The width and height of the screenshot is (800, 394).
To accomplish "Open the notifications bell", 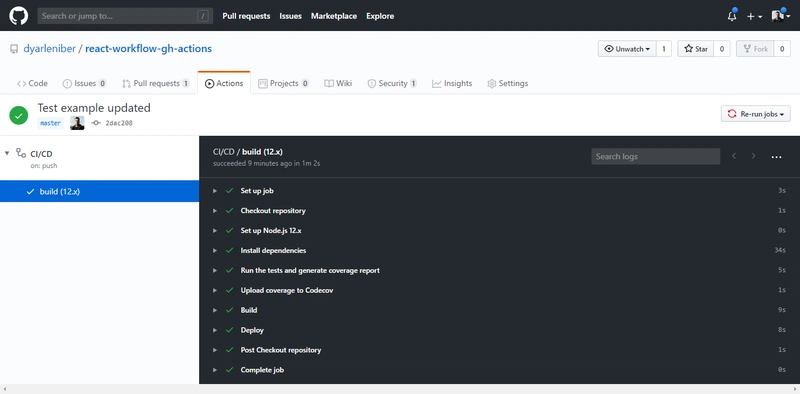I will click(732, 16).
